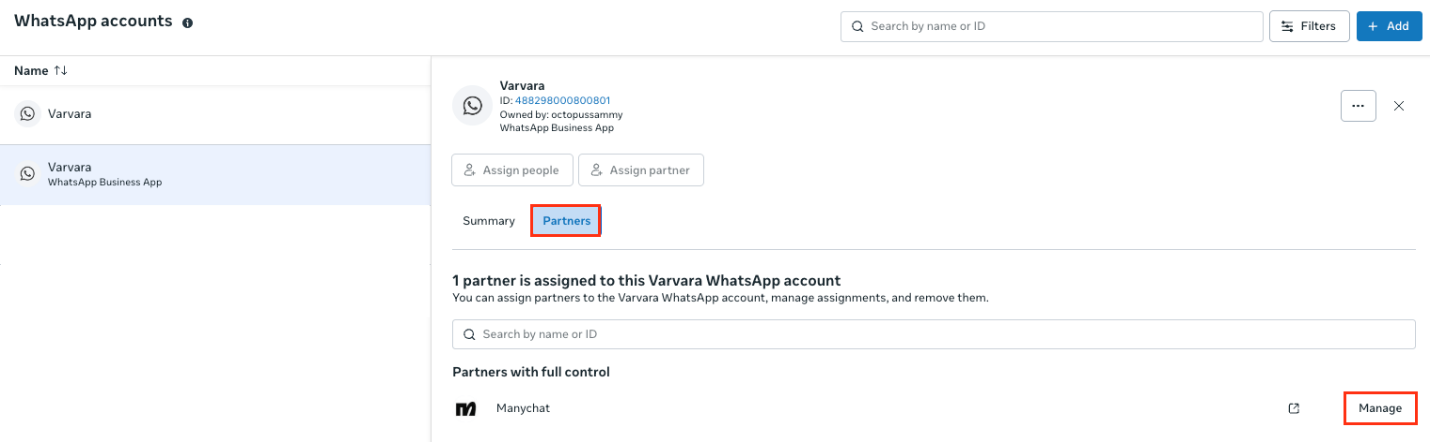Image resolution: width=1430 pixels, height=442 pixels.
Task: Open the Filters panel
Action: (x=1309, y=26)
